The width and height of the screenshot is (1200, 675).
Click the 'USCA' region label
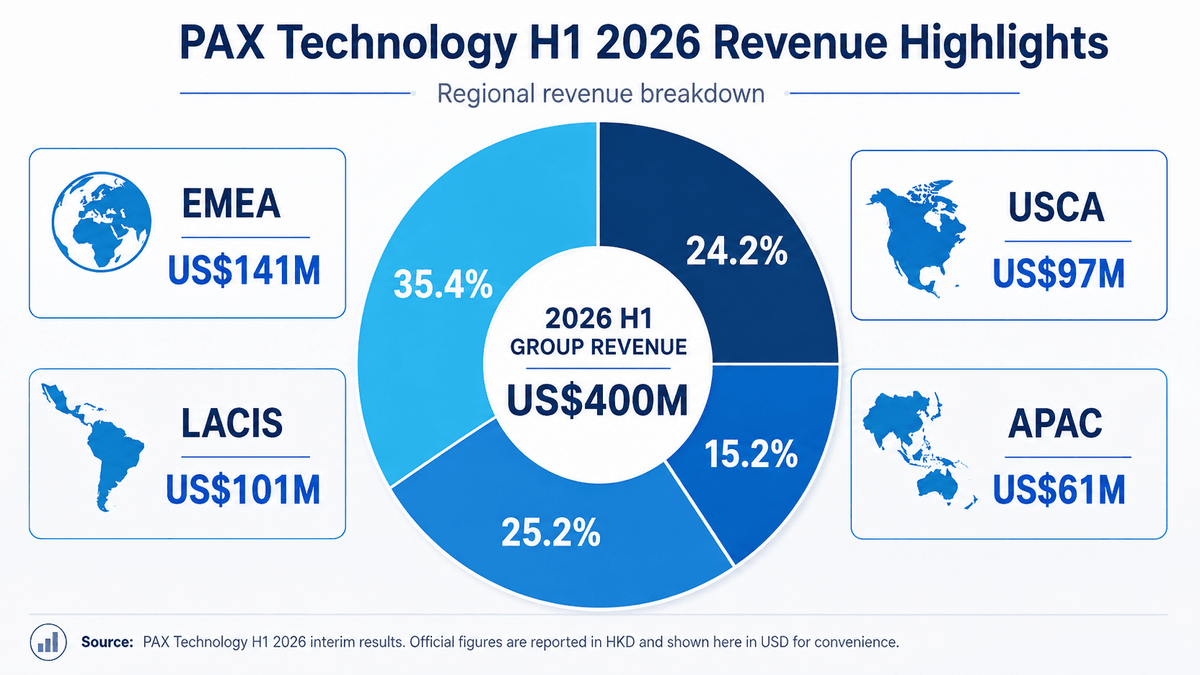point(1056,206)
